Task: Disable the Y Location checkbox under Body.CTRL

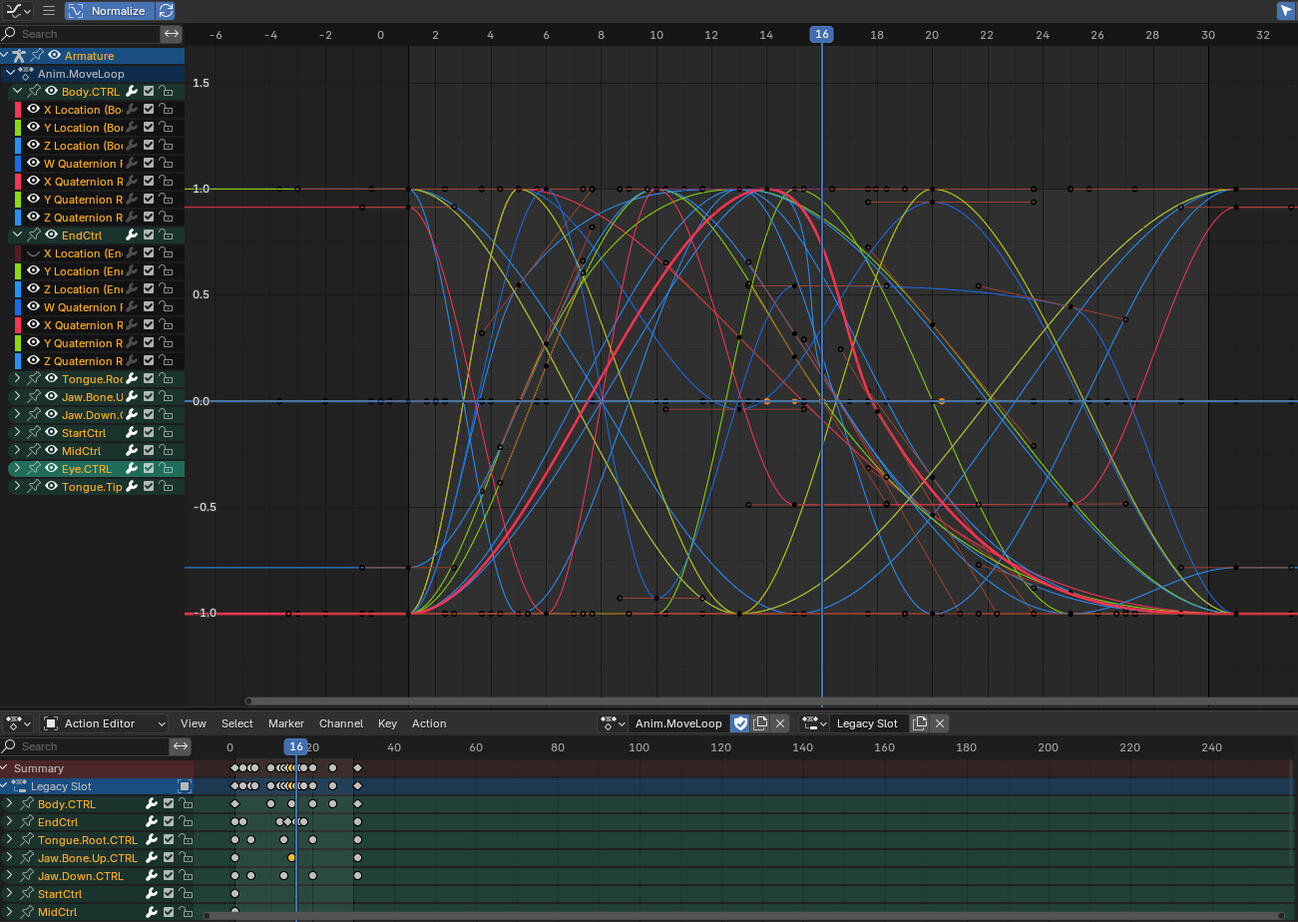Action: pyautogui.click(x=147, y=128)
